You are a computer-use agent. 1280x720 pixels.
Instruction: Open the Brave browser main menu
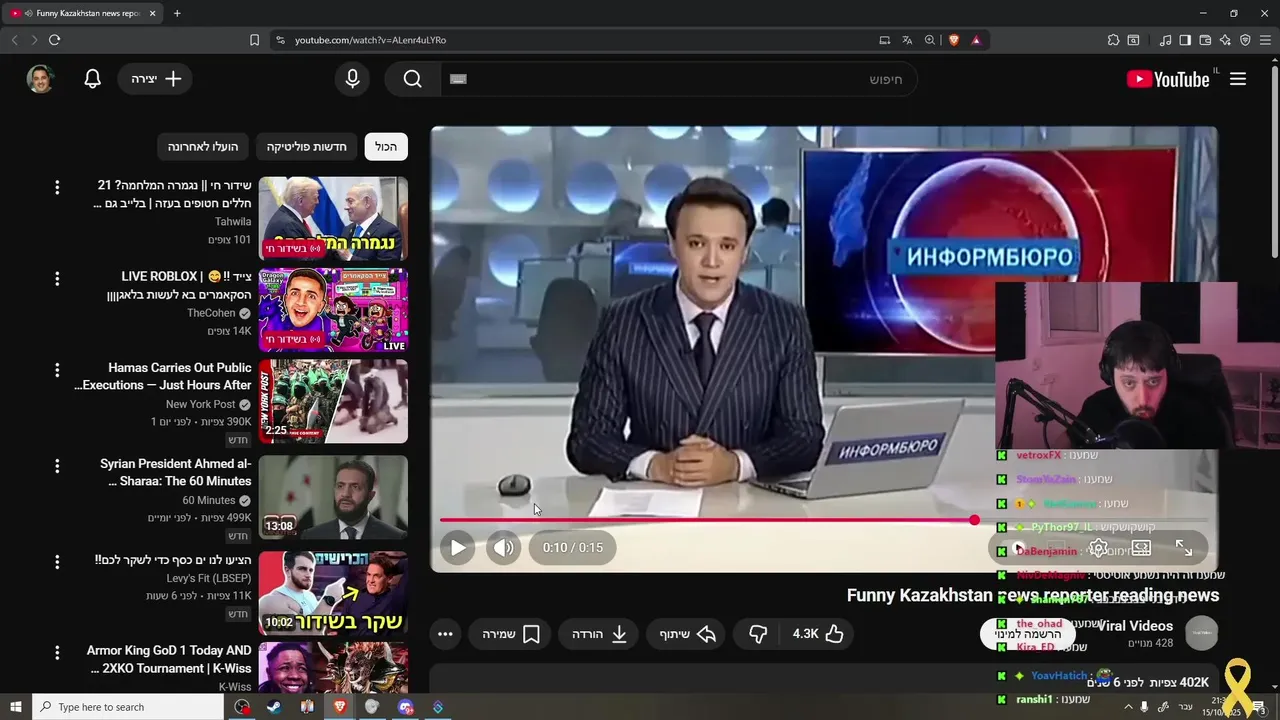point(1265,40)
